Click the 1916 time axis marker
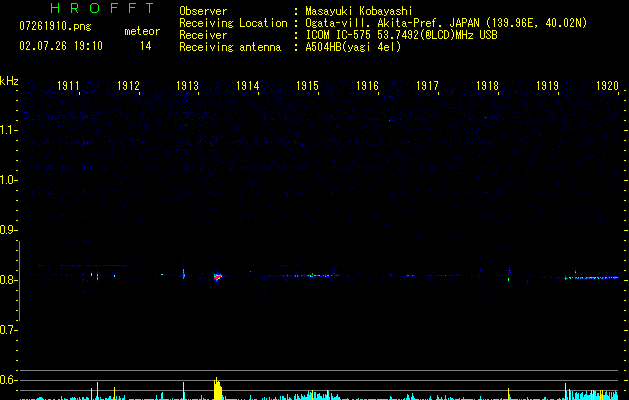This screenshot has height=400, width=629. (367, 86)
